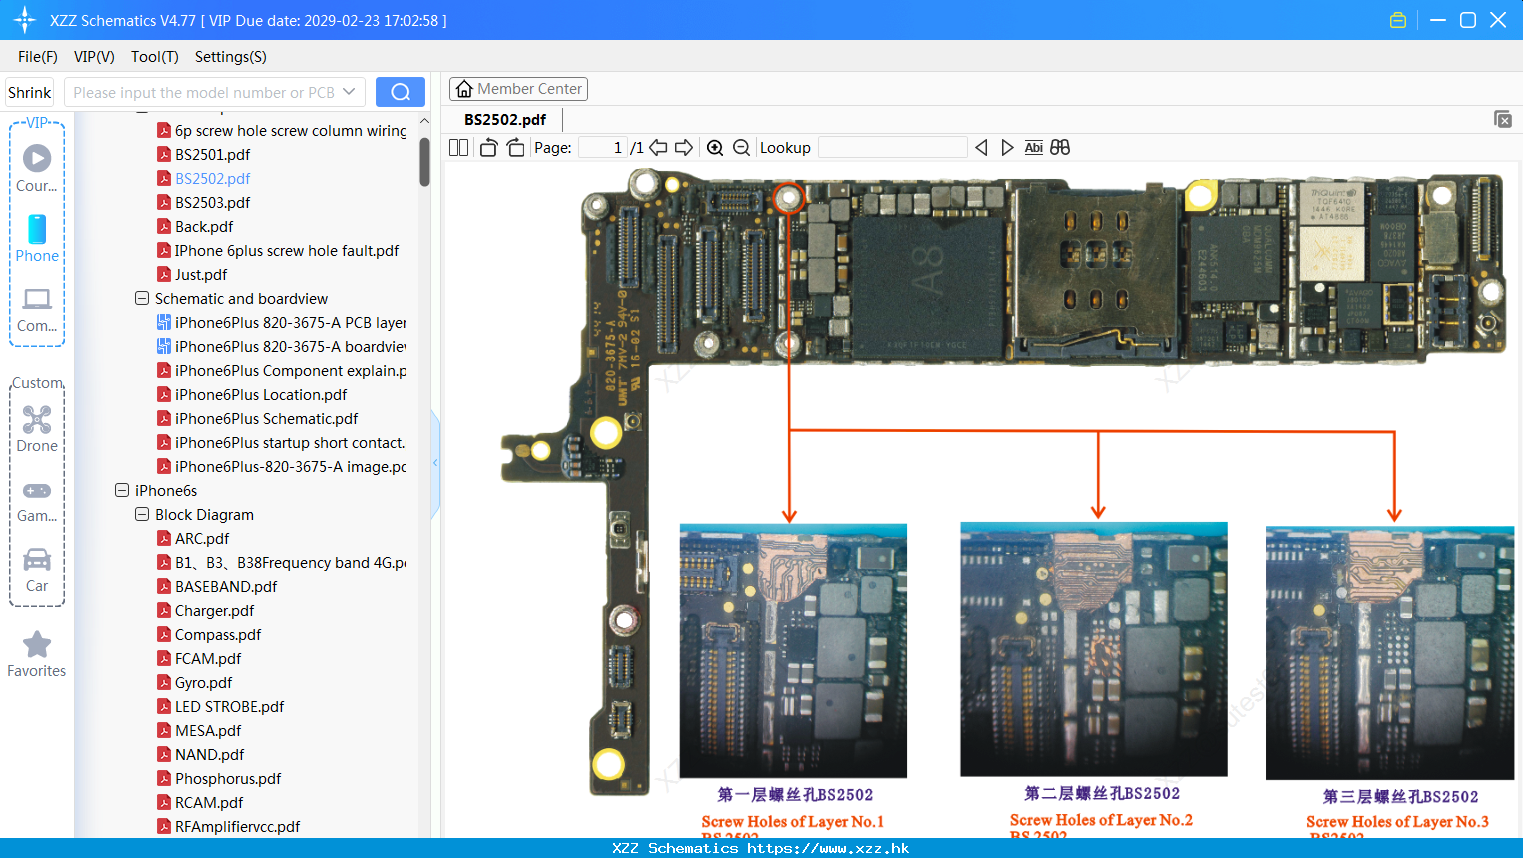Rotate the page counterclockwise

[488, 148]
